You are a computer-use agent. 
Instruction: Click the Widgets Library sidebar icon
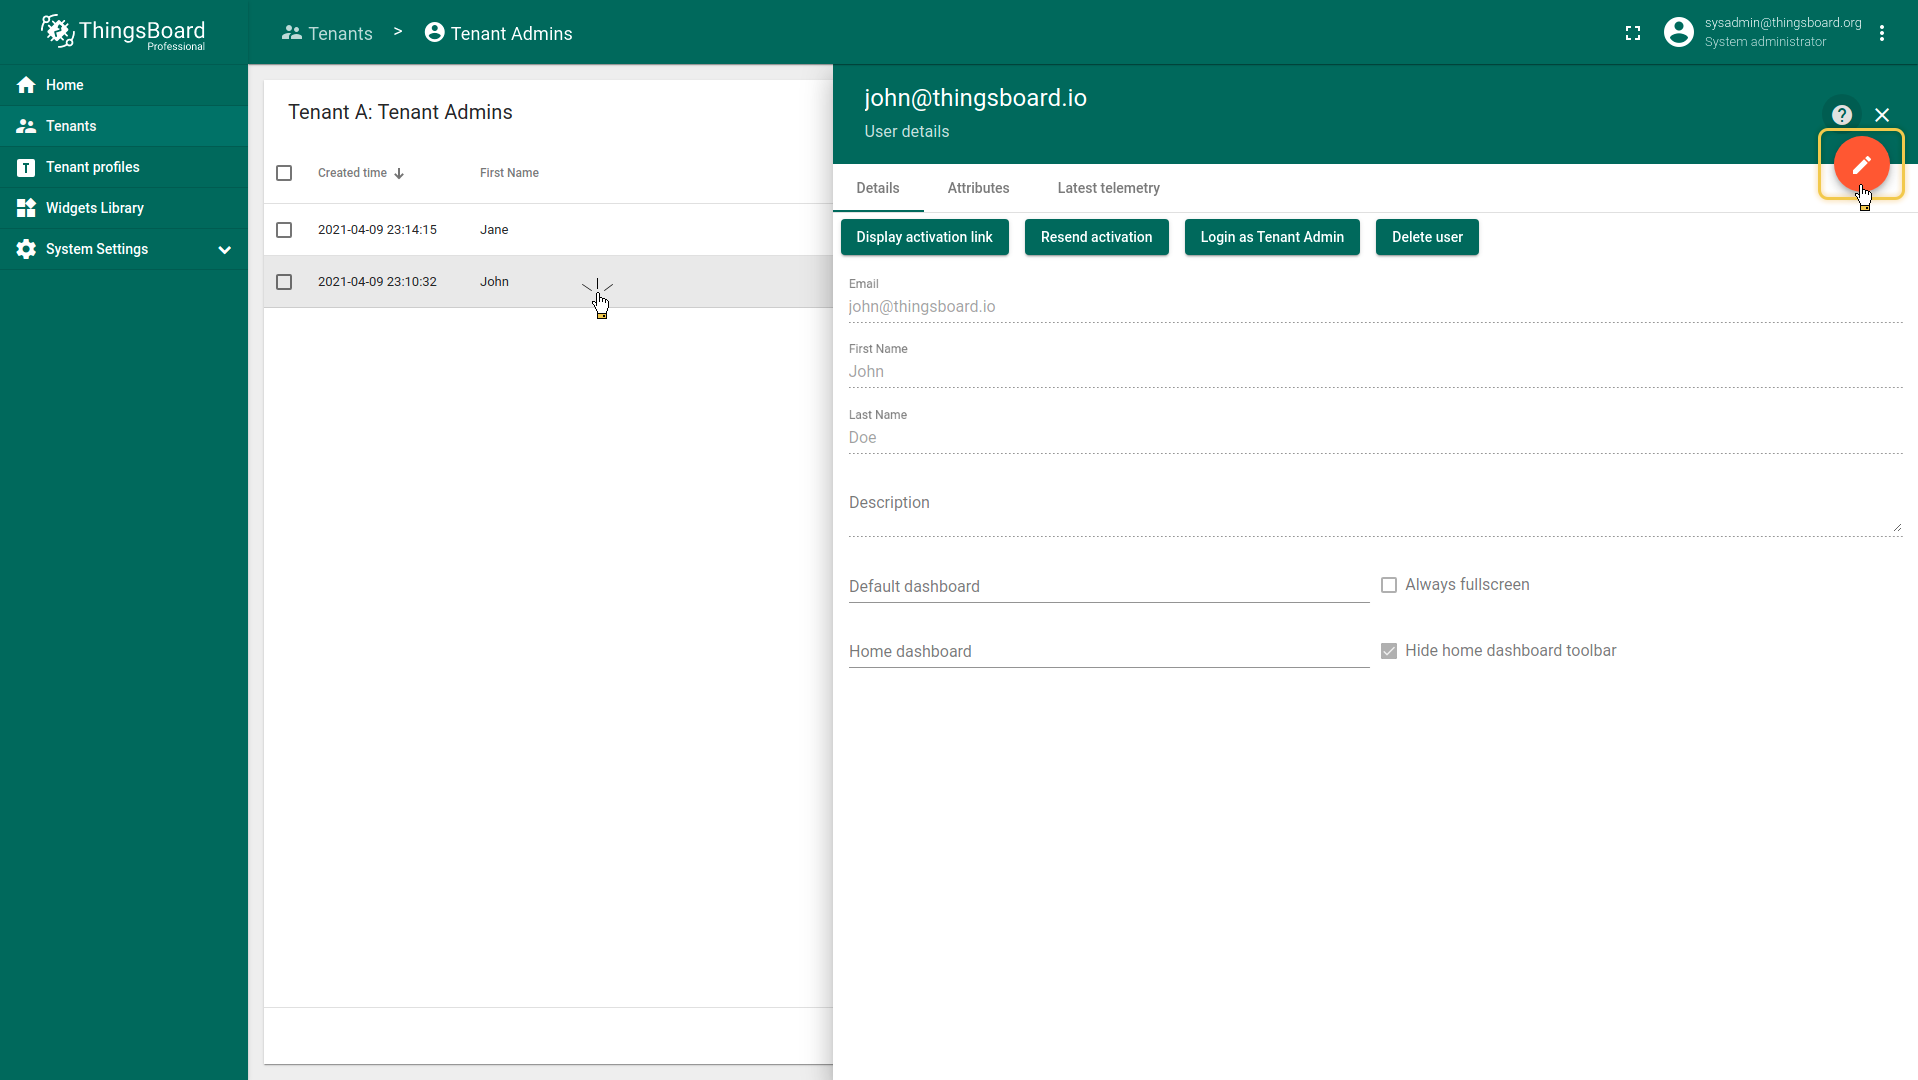click(x=26, y=208)
